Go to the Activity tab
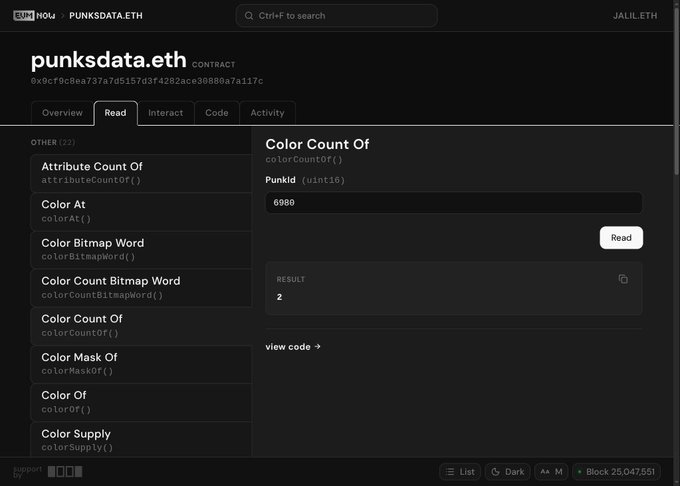 (267, 113)
